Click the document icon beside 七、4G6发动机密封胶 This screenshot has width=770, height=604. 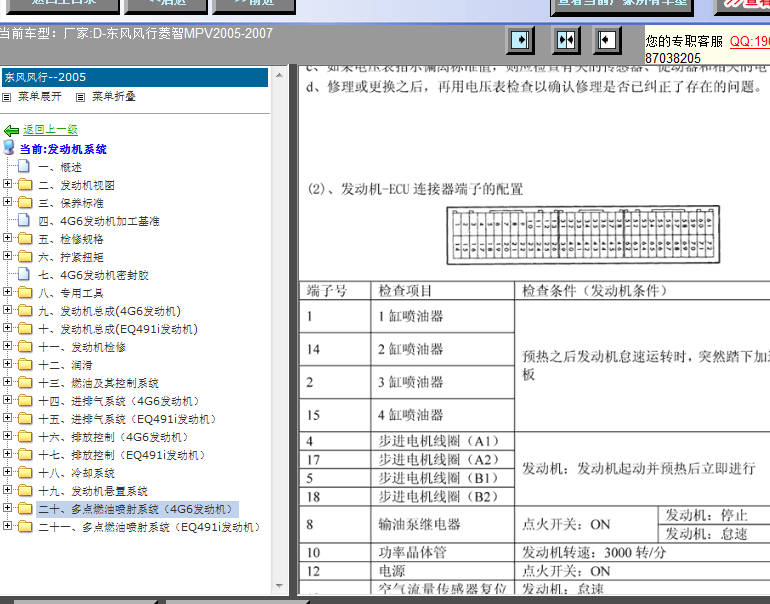(x=24, y=275)
